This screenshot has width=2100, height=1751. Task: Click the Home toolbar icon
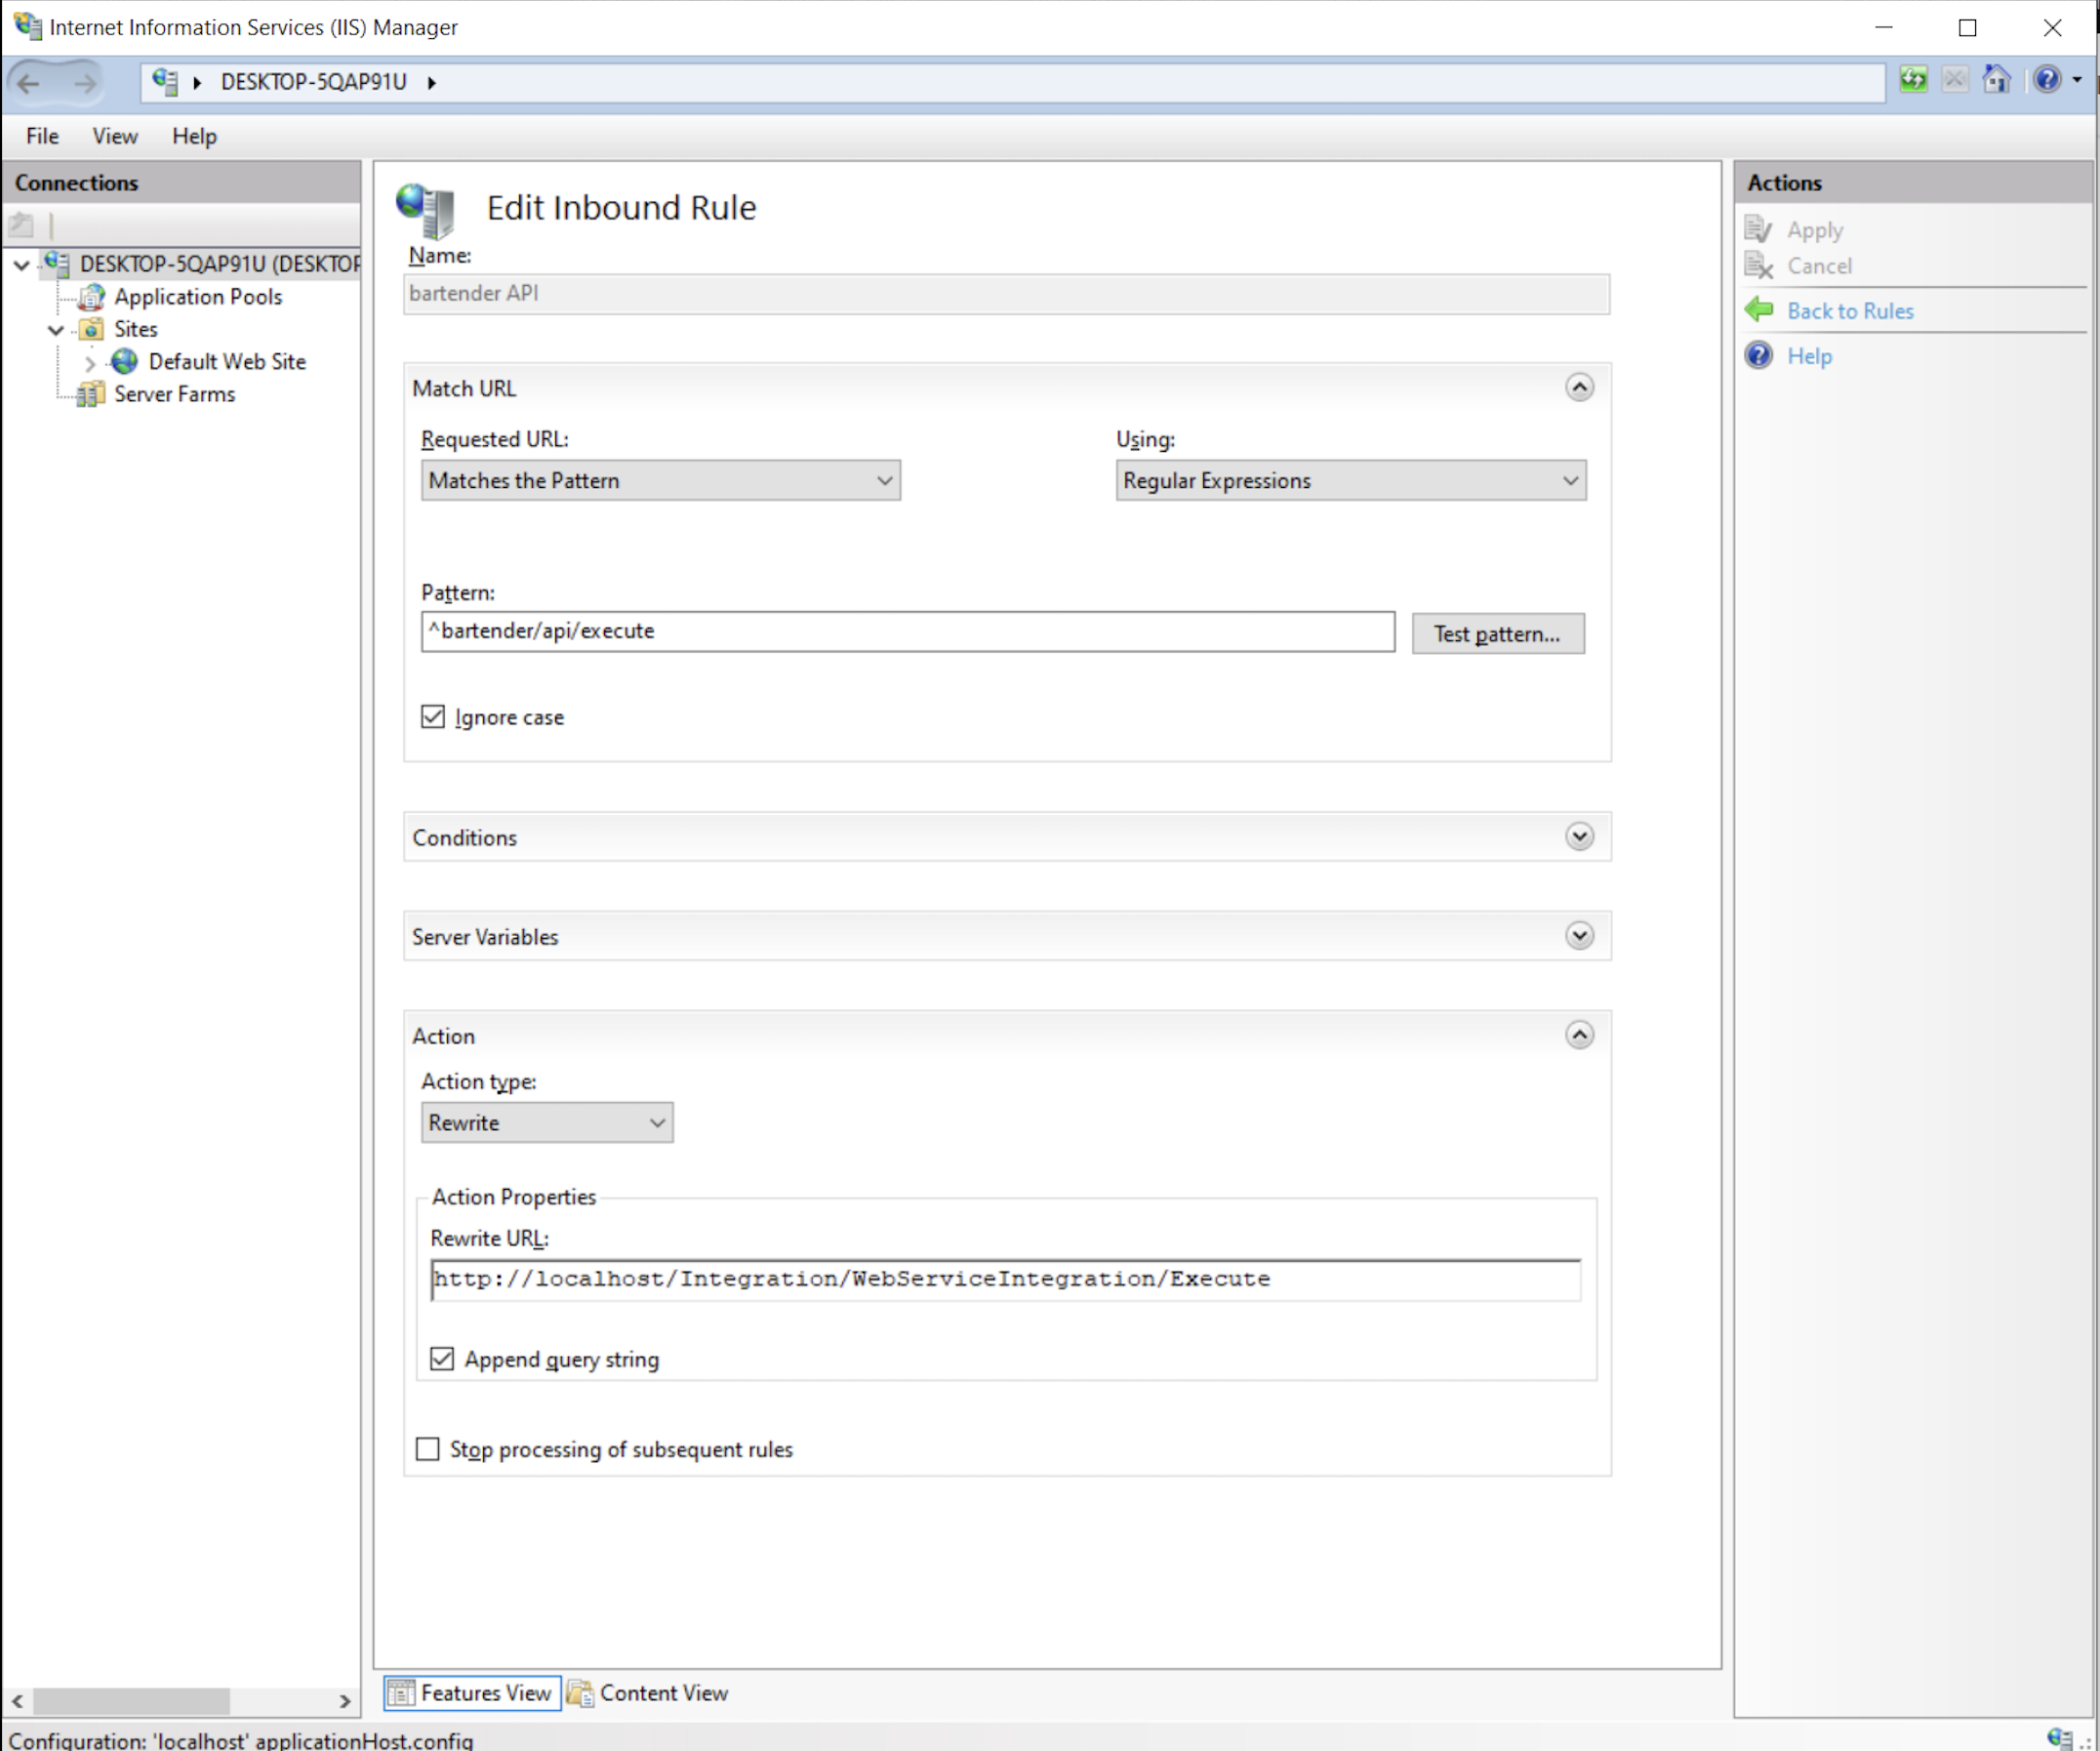(1996, 80)
